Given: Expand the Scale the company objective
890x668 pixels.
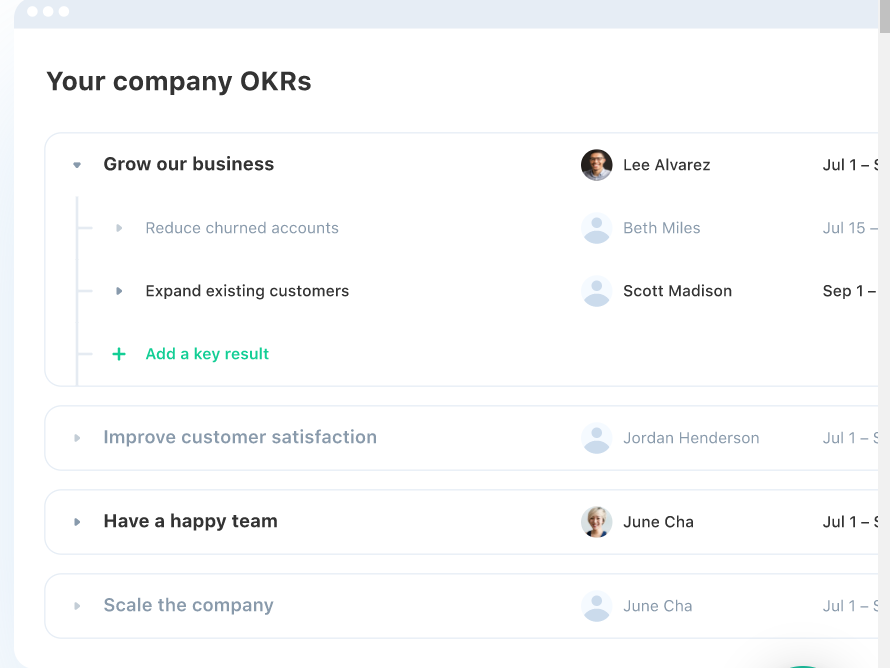Looking at the screenshot, I should (x=77, y=606).
